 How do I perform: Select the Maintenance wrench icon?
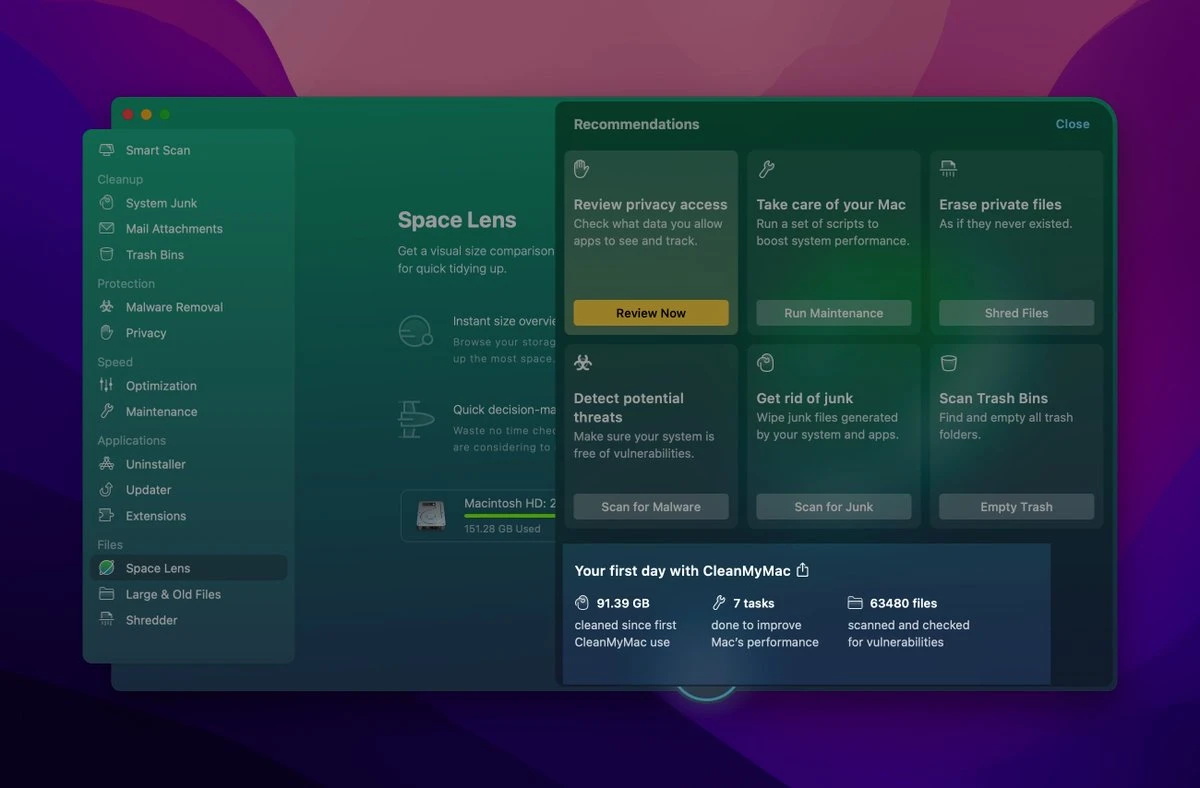coord(106,412)
